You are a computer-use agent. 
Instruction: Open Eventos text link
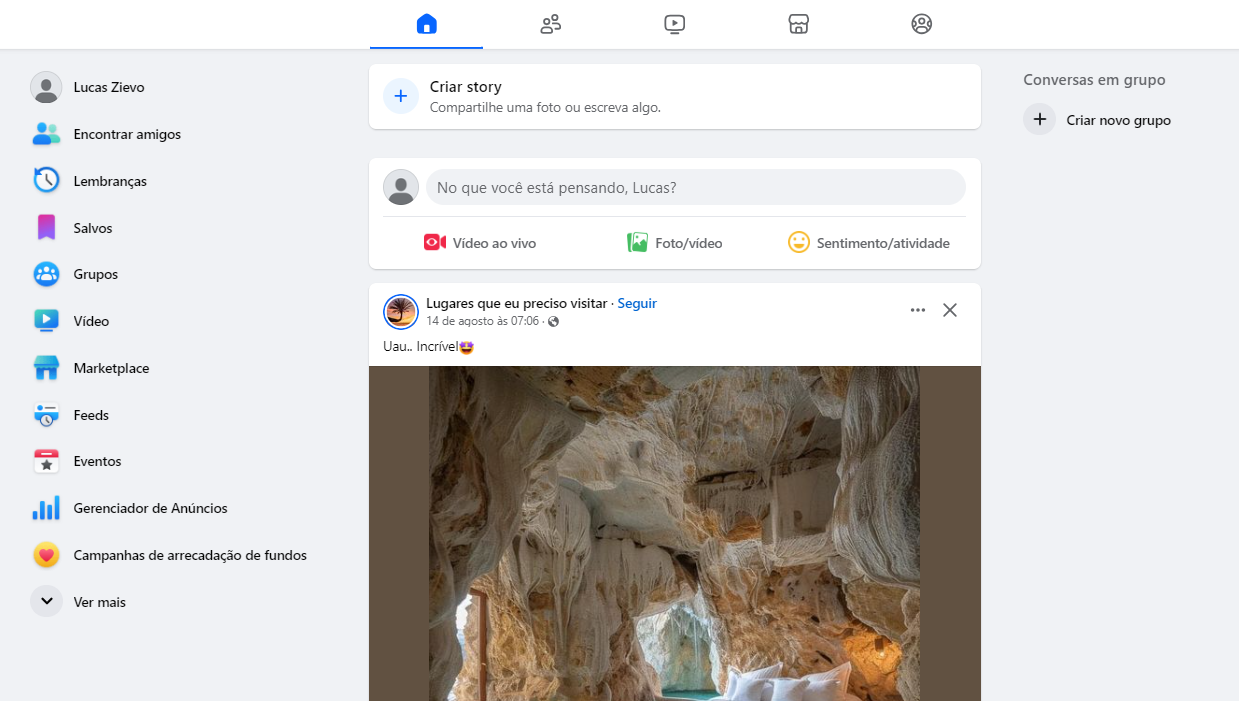click(97, 461)
